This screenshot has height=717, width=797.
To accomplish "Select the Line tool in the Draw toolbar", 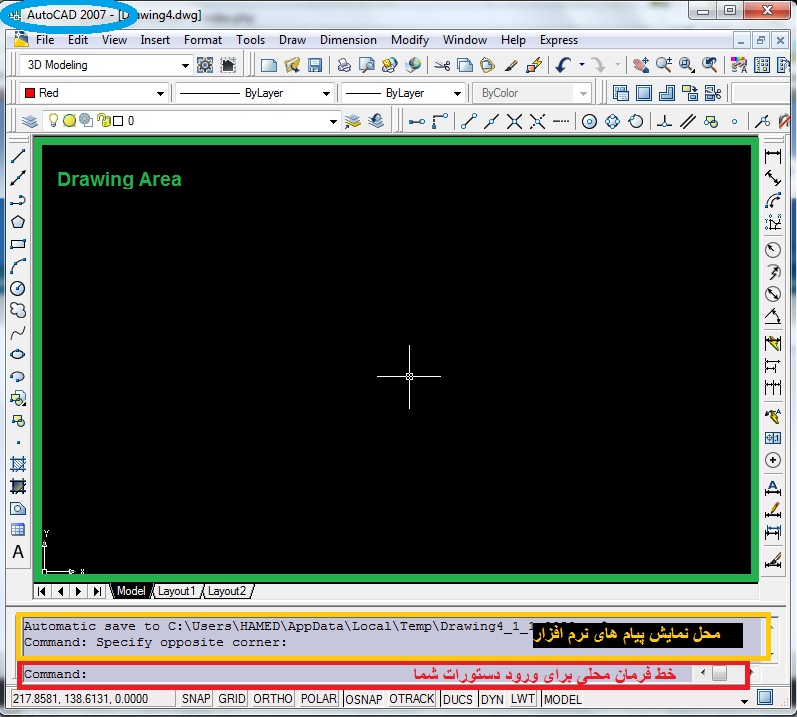I will (18, 157).
